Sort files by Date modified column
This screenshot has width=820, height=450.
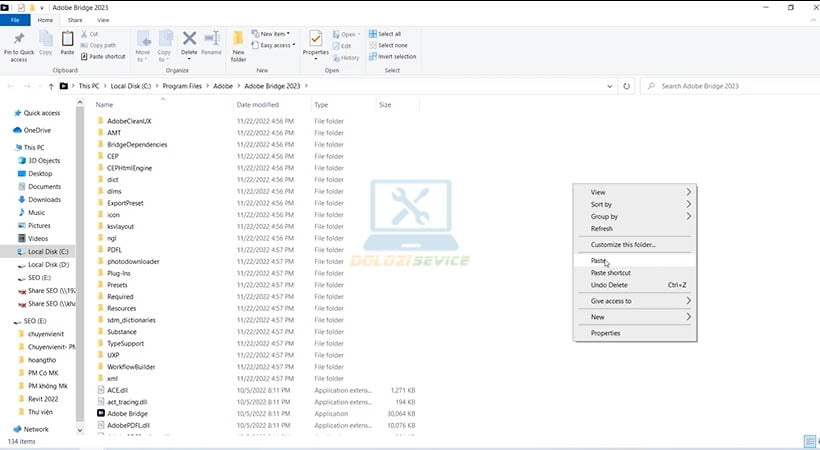click(x=258, y=104)
